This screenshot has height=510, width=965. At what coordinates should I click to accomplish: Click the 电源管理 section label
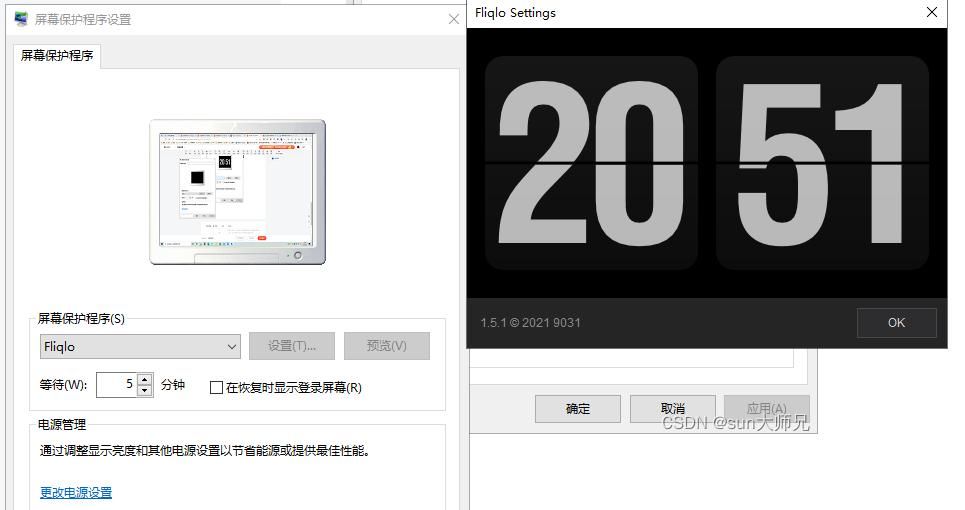click(x=62, y=424)
